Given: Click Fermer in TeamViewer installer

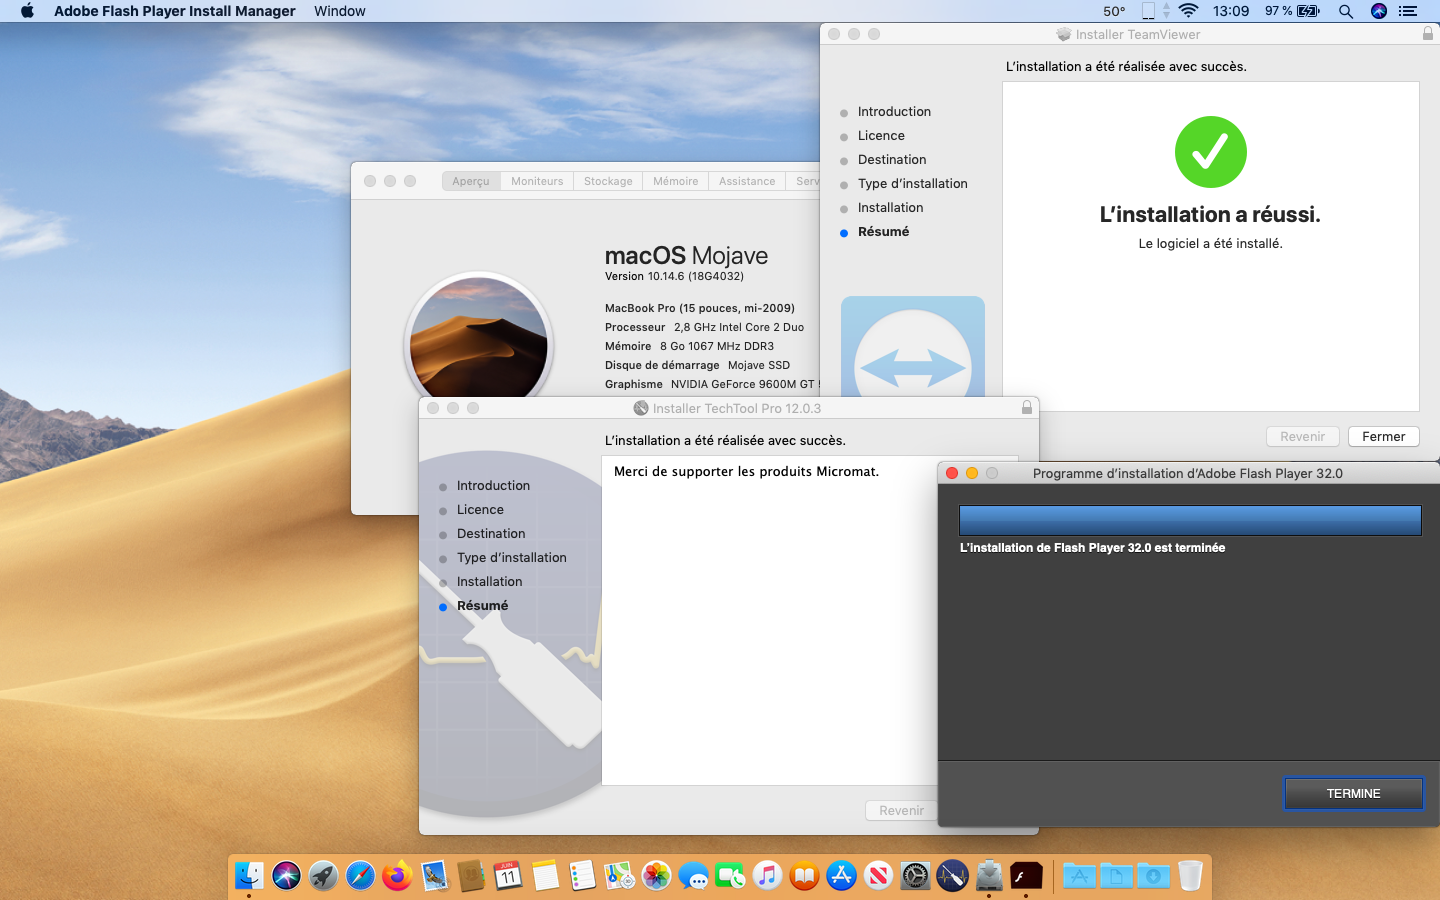Looking at the screenshot, I should click(1384, 437).
